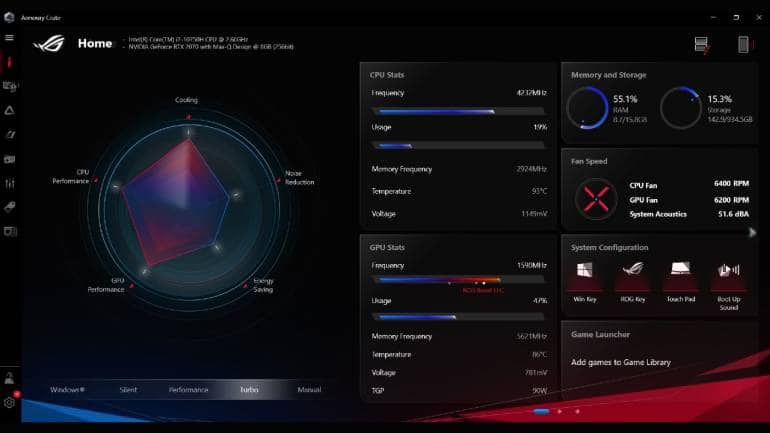770x433 pixels.
Task: Switch to the Turbo operating mode
Action: coord(249,390)
